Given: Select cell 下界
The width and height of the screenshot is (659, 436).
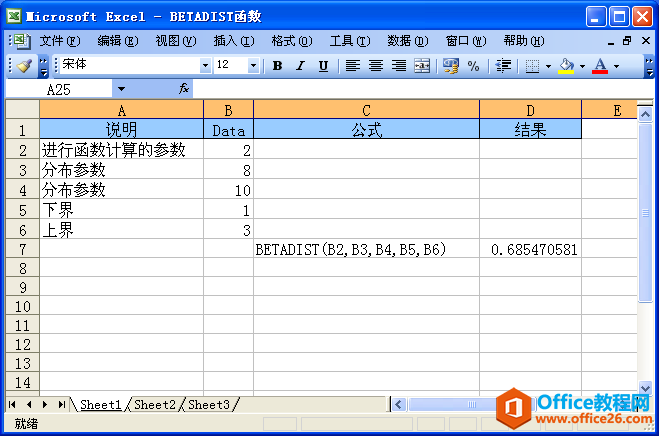Looking at the screenshot, I should click(x=121, y=209).
